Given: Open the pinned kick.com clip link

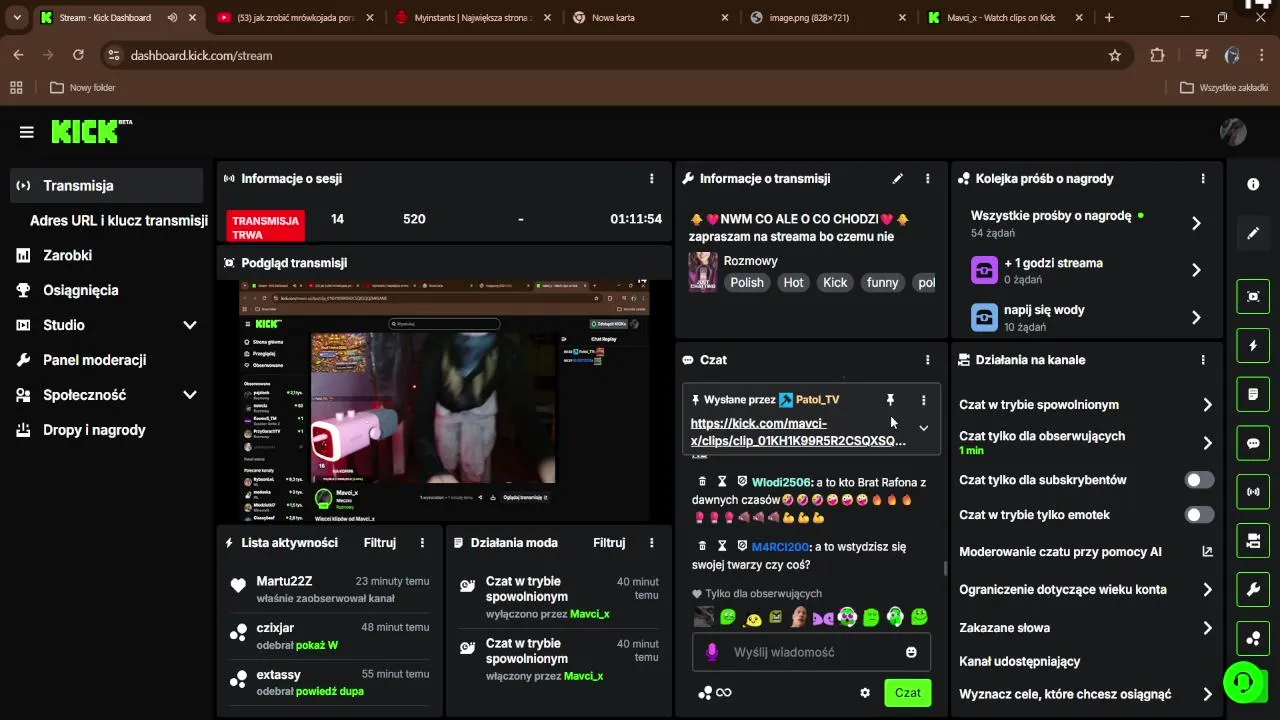Looking at the screenshot, I should pyautogui.click(x=798, y=432).
